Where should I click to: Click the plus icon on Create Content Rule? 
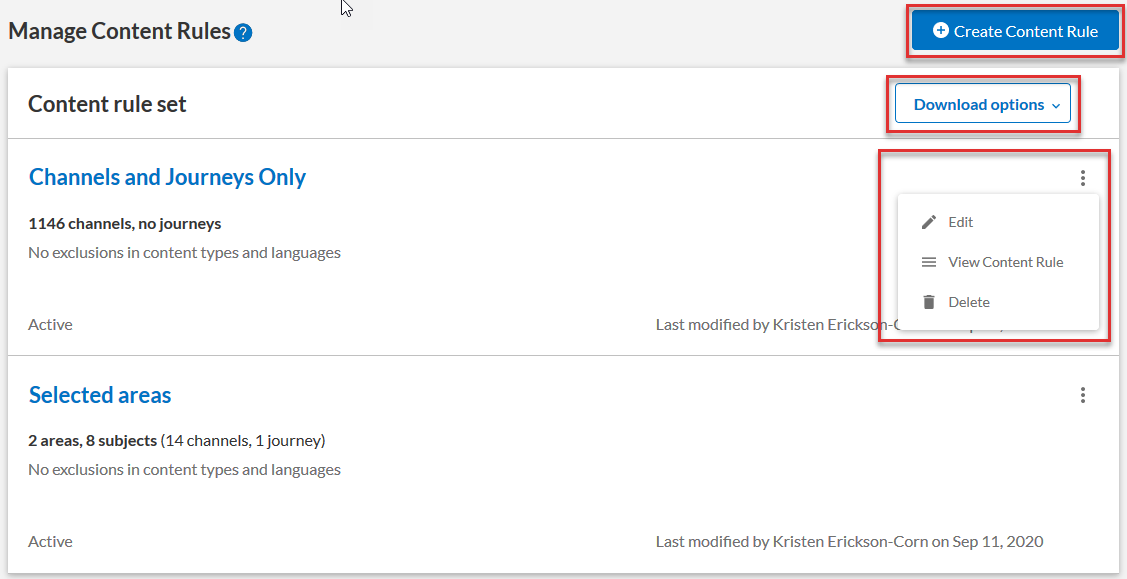point(940,31)
